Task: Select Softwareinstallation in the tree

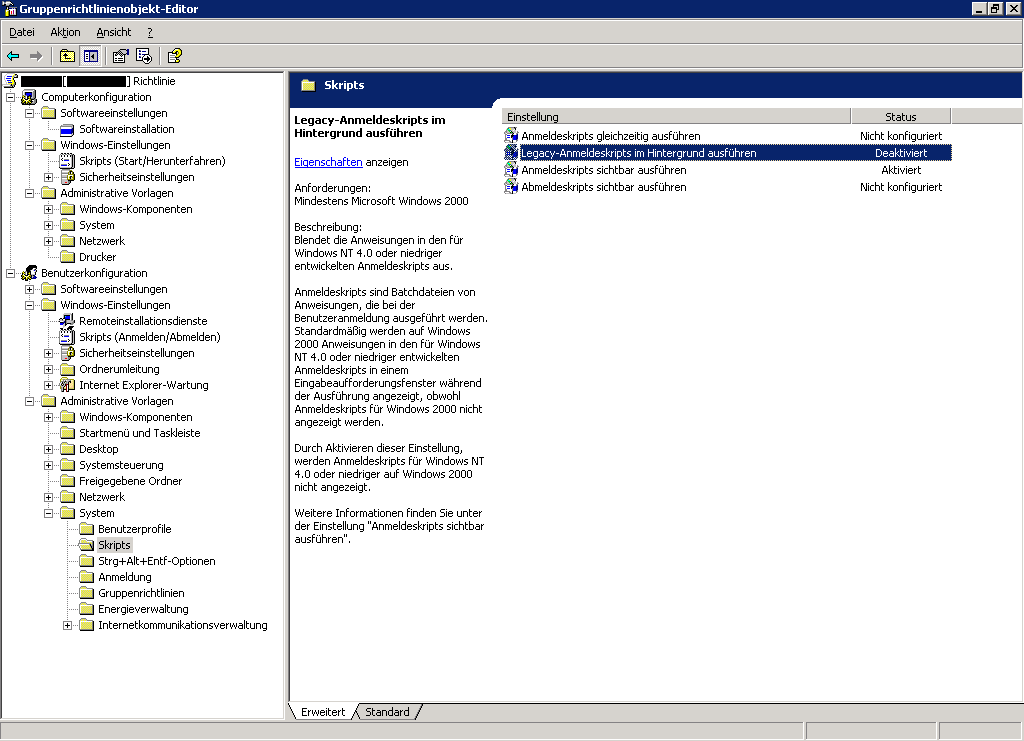Action: 127,129
